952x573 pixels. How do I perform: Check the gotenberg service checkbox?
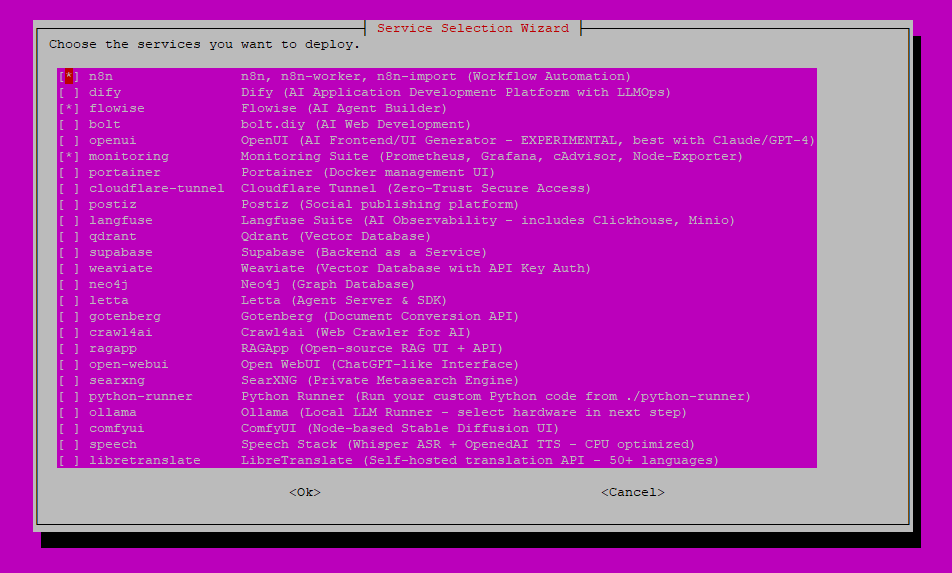point(69,316)
